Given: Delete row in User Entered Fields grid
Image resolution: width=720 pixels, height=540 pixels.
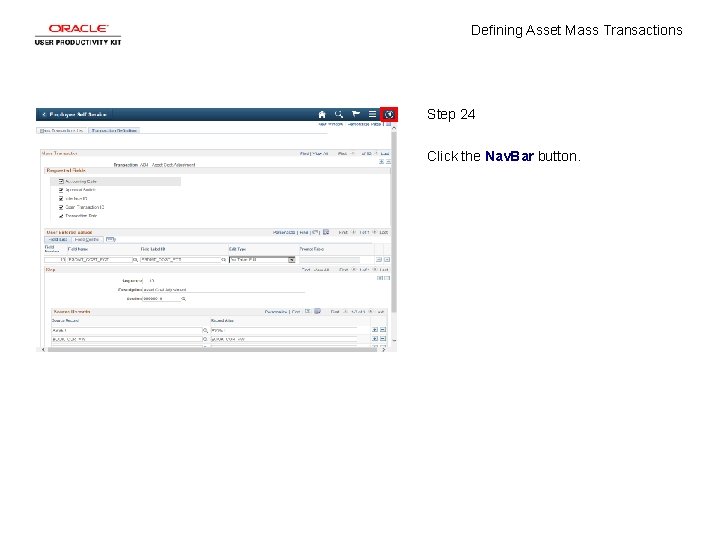Looking at the screenshot, I should 387,260.
